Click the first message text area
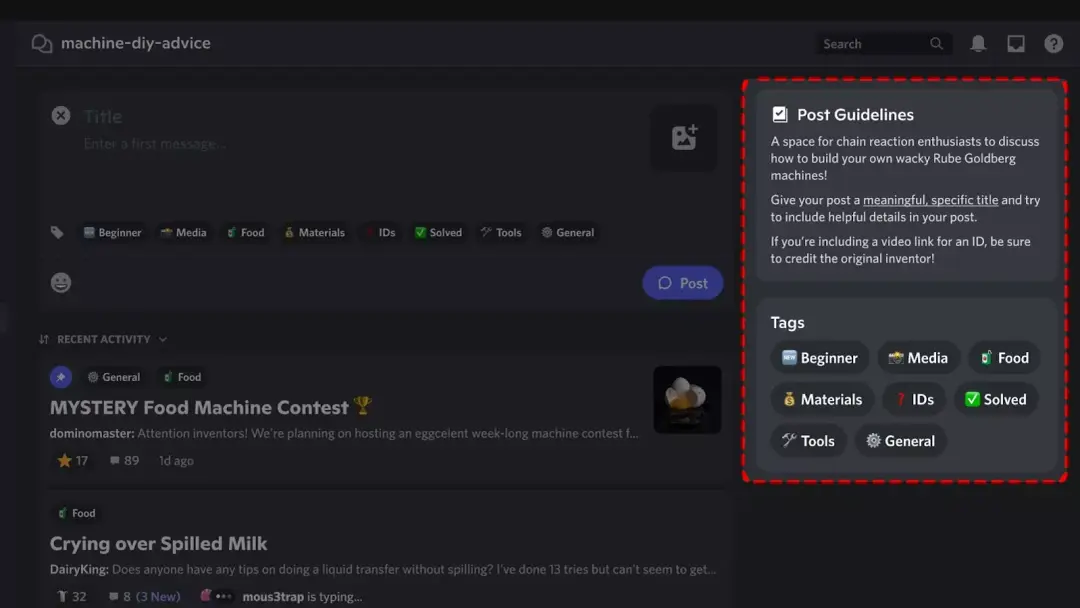 coord(155,144)
